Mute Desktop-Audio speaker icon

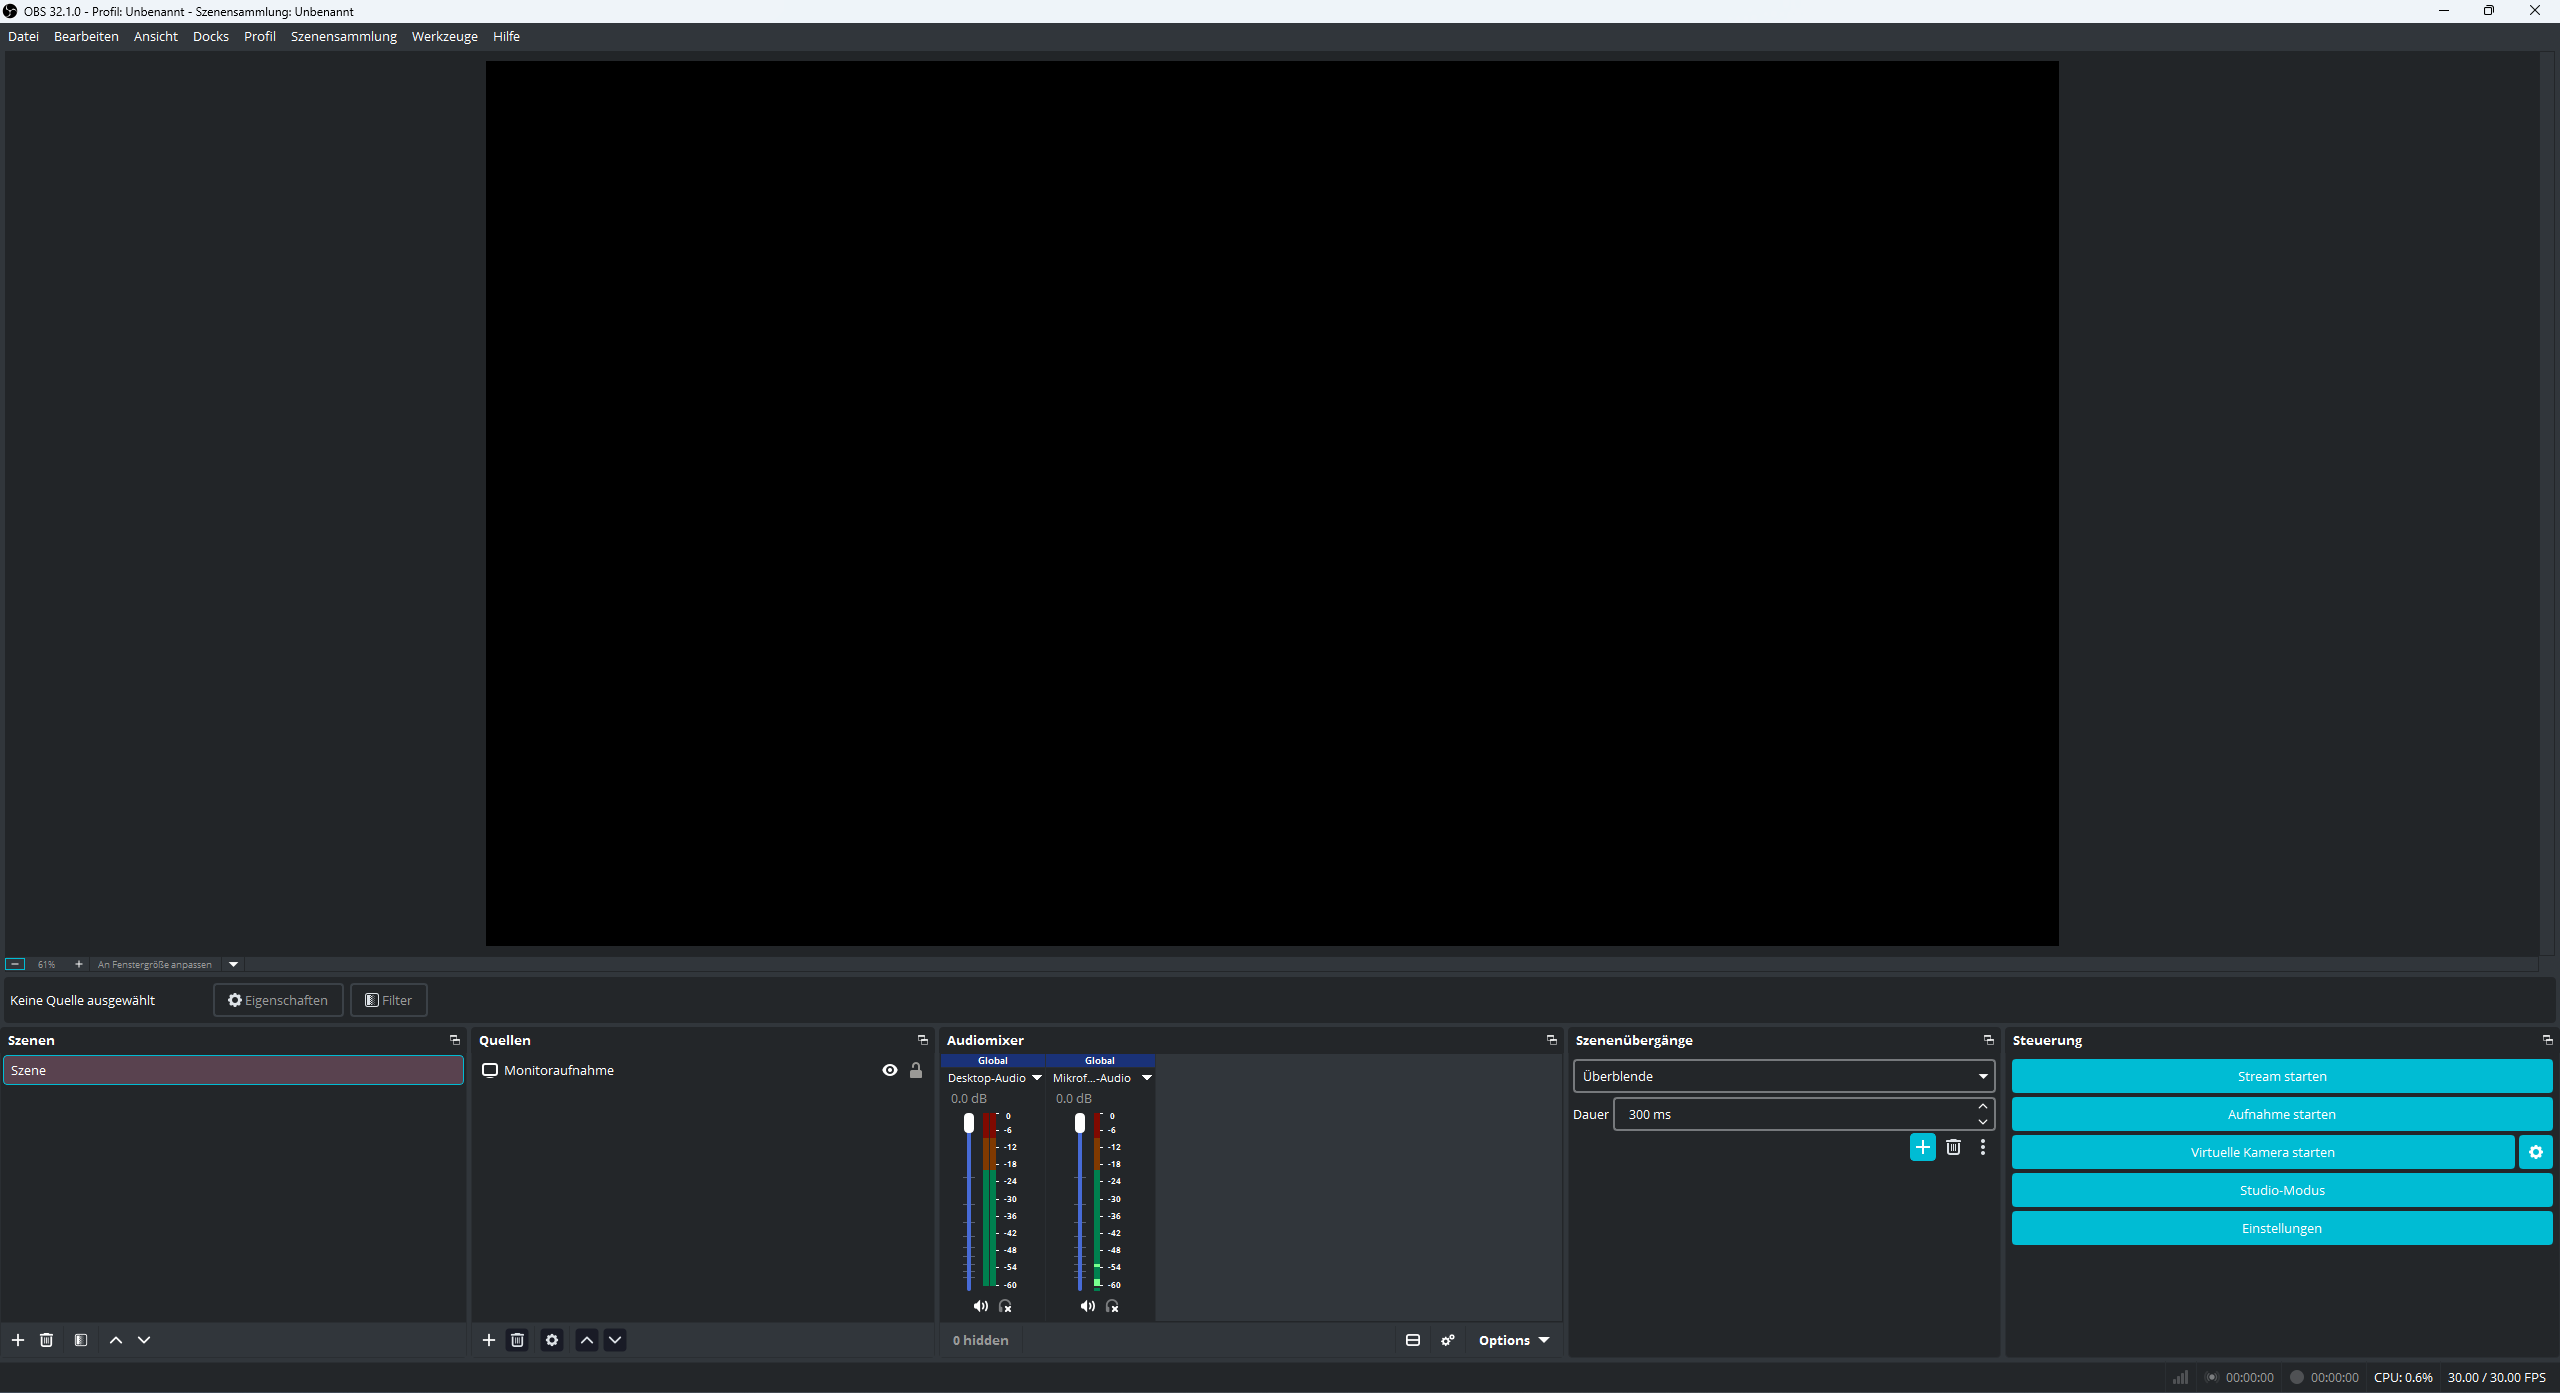pyautogui.click(x=981, y=1306)
